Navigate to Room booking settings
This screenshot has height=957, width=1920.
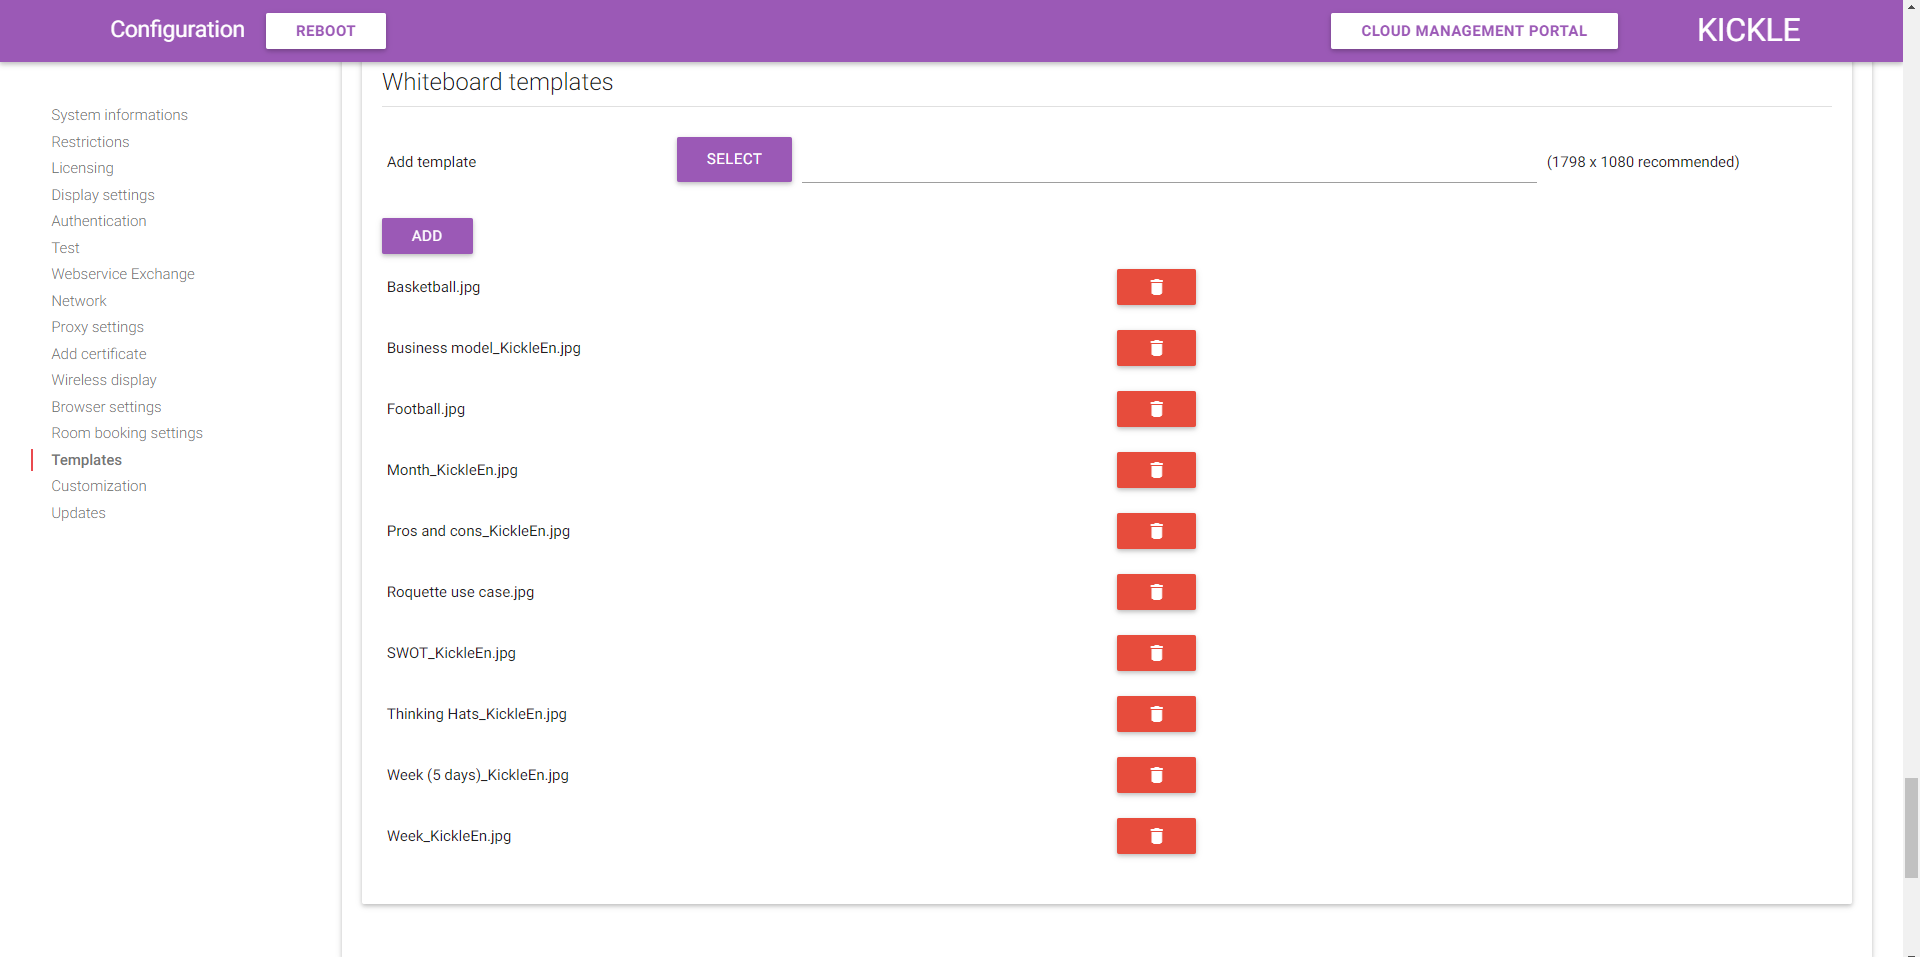click(x=127, y=433)
